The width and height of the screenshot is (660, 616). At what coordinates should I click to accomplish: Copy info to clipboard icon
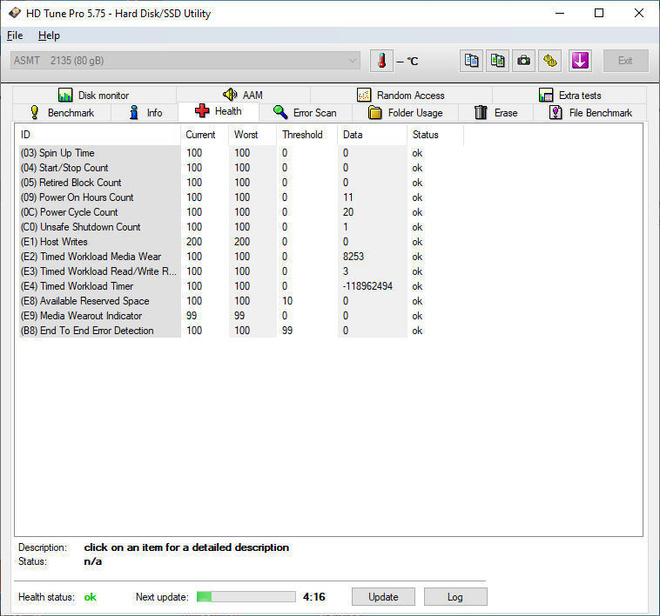pos(471,61)
